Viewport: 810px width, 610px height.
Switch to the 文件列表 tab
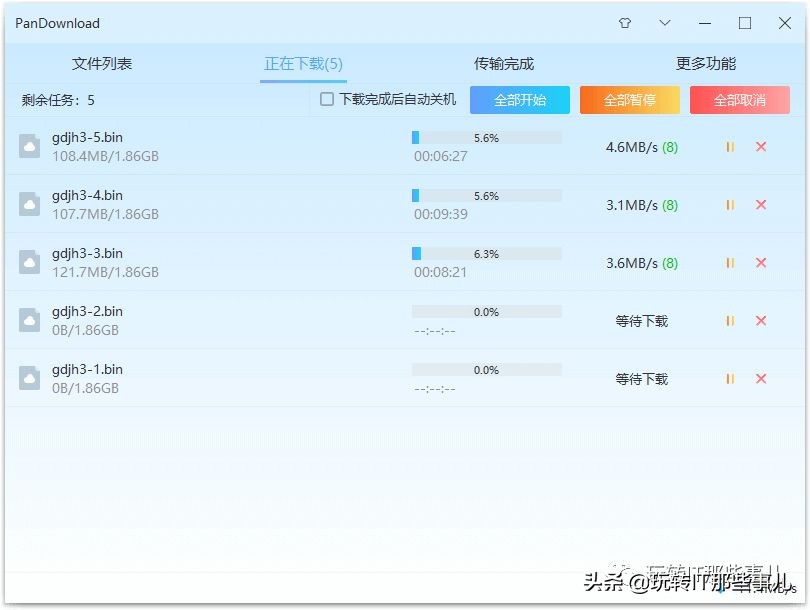coord(100,62)
